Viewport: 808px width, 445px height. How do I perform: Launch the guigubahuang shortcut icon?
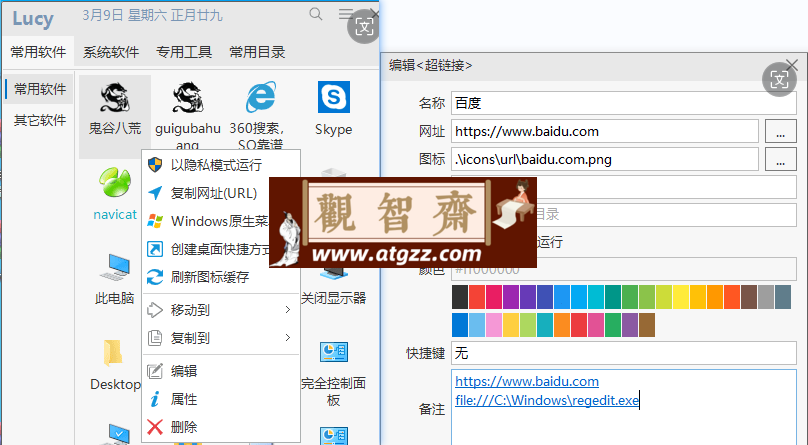(x=188, y=97)
